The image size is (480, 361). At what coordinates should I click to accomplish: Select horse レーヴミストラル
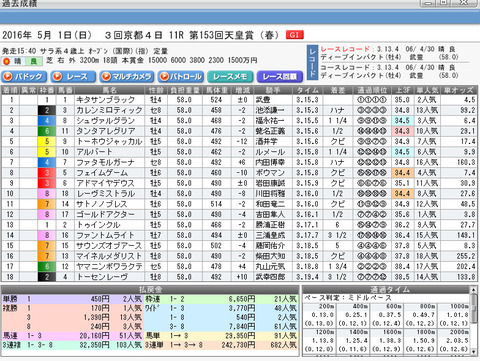coord(106,193)
